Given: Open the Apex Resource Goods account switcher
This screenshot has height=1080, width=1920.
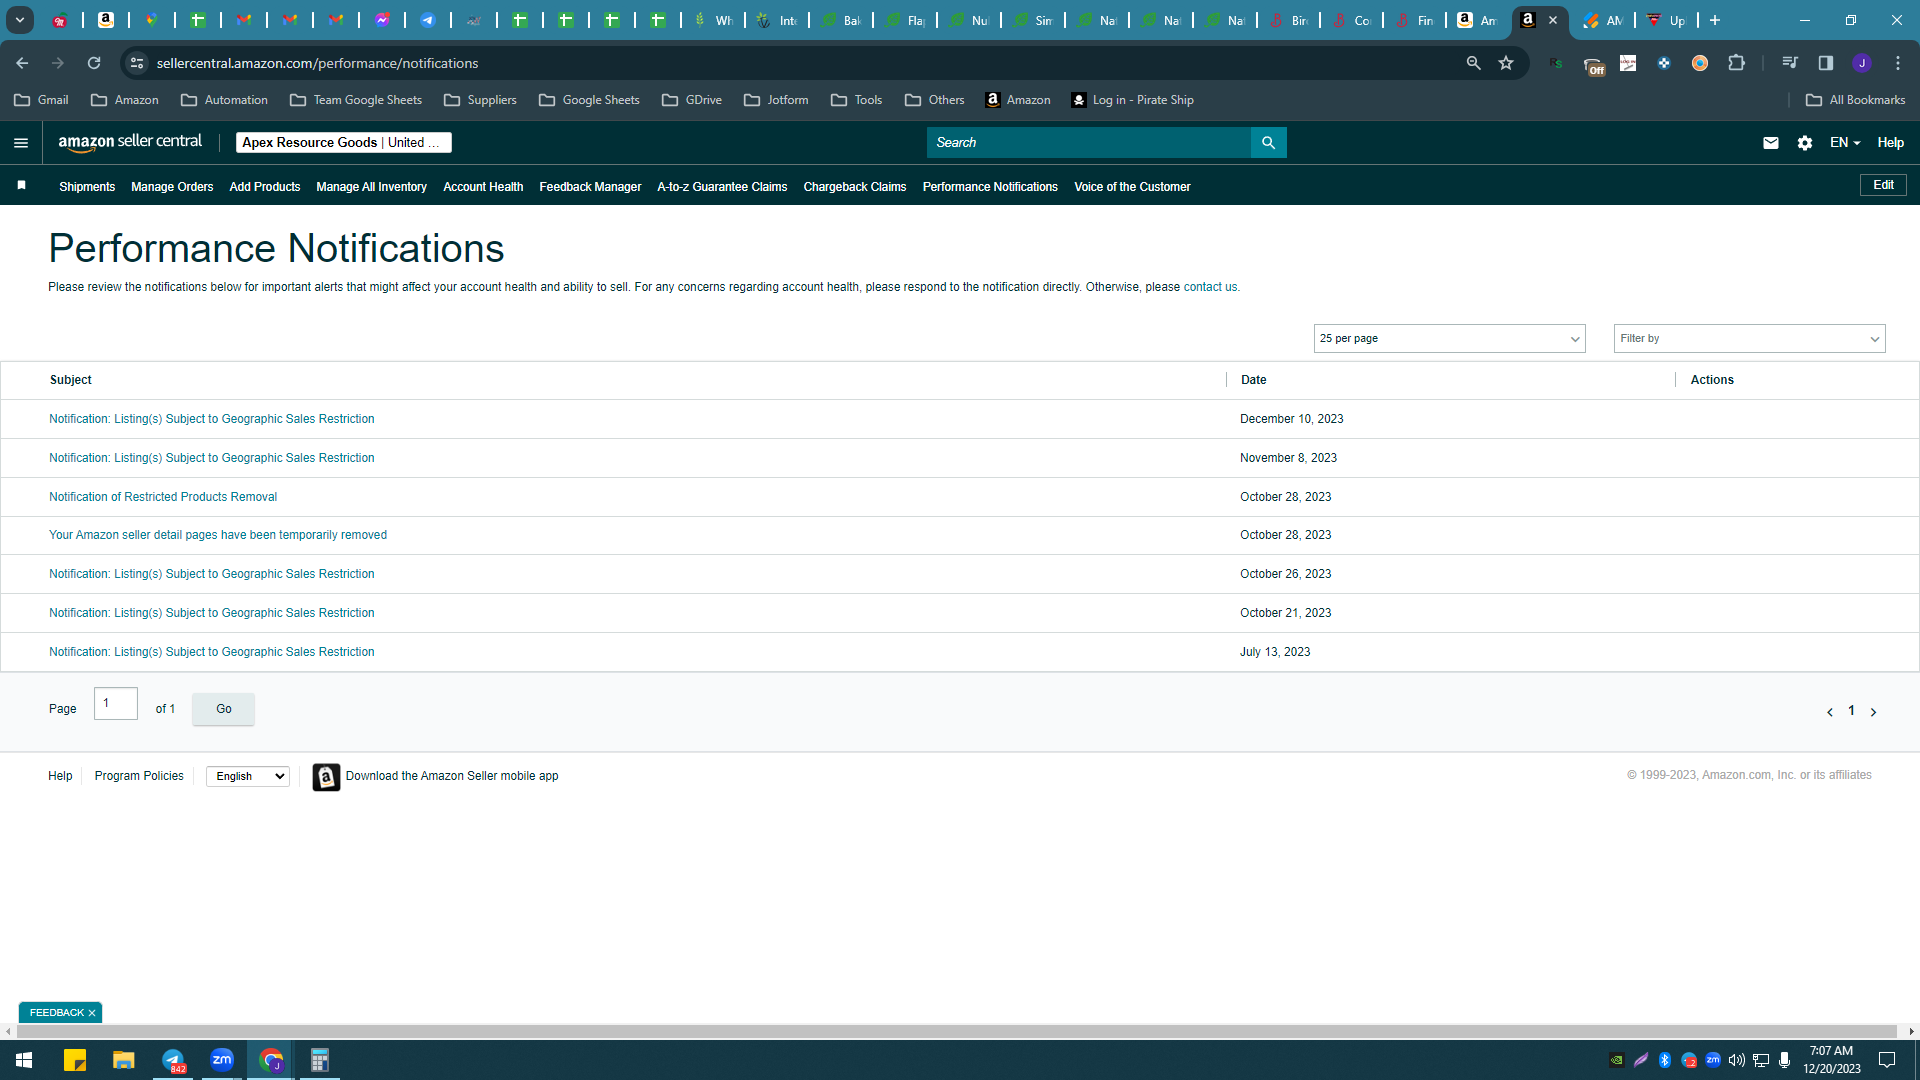Looking at the screenshot, I should click(344, 143).
